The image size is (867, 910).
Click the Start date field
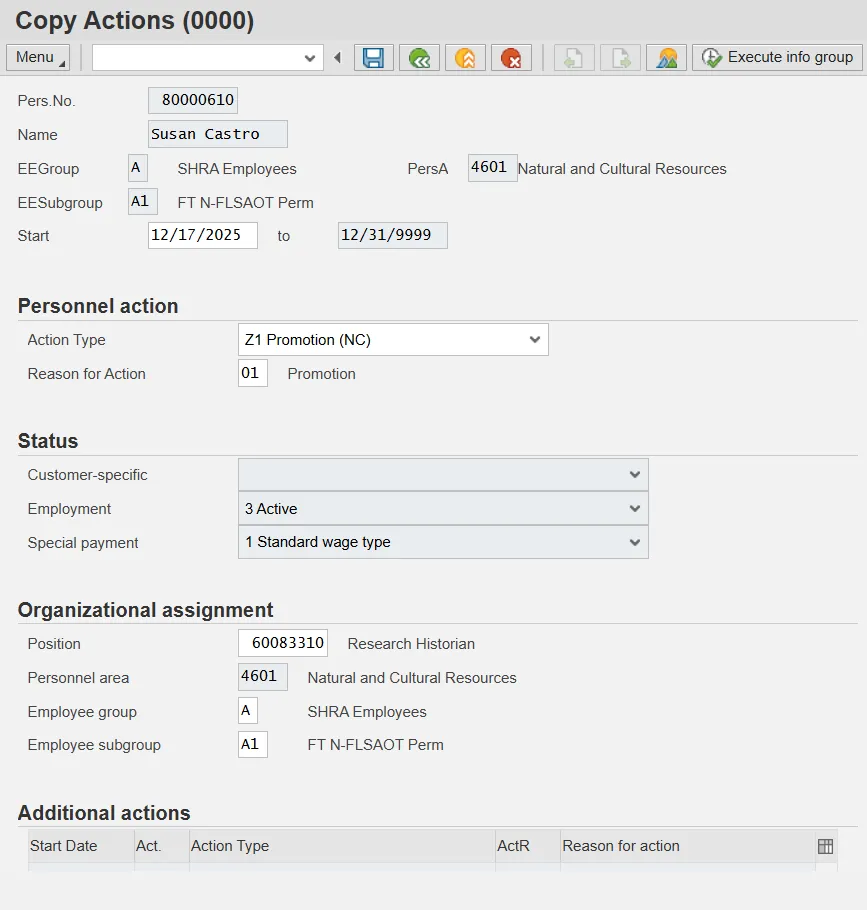tap(202, 236)
